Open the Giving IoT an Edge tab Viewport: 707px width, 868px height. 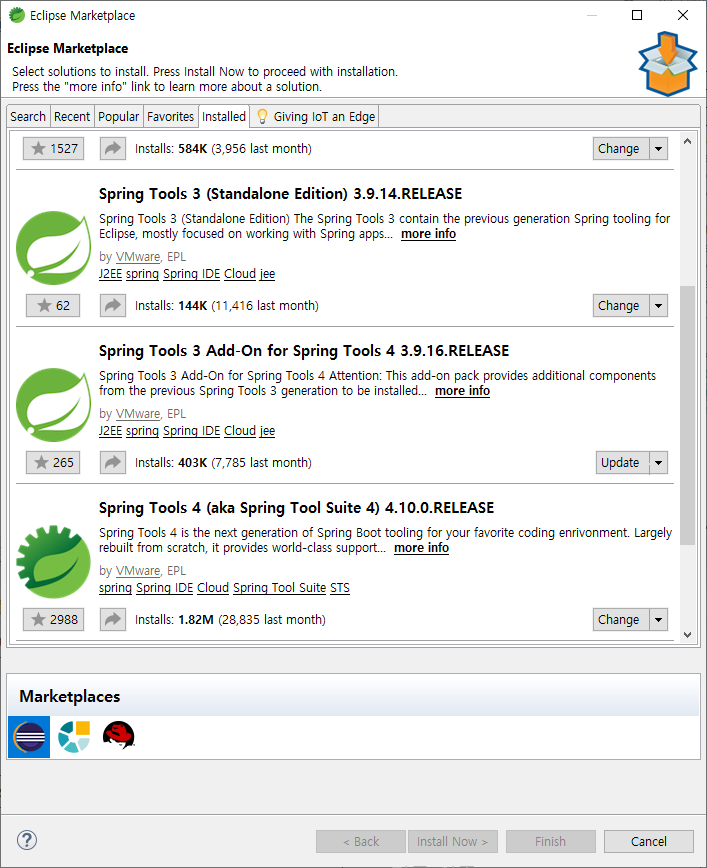[x=314, y=116]
